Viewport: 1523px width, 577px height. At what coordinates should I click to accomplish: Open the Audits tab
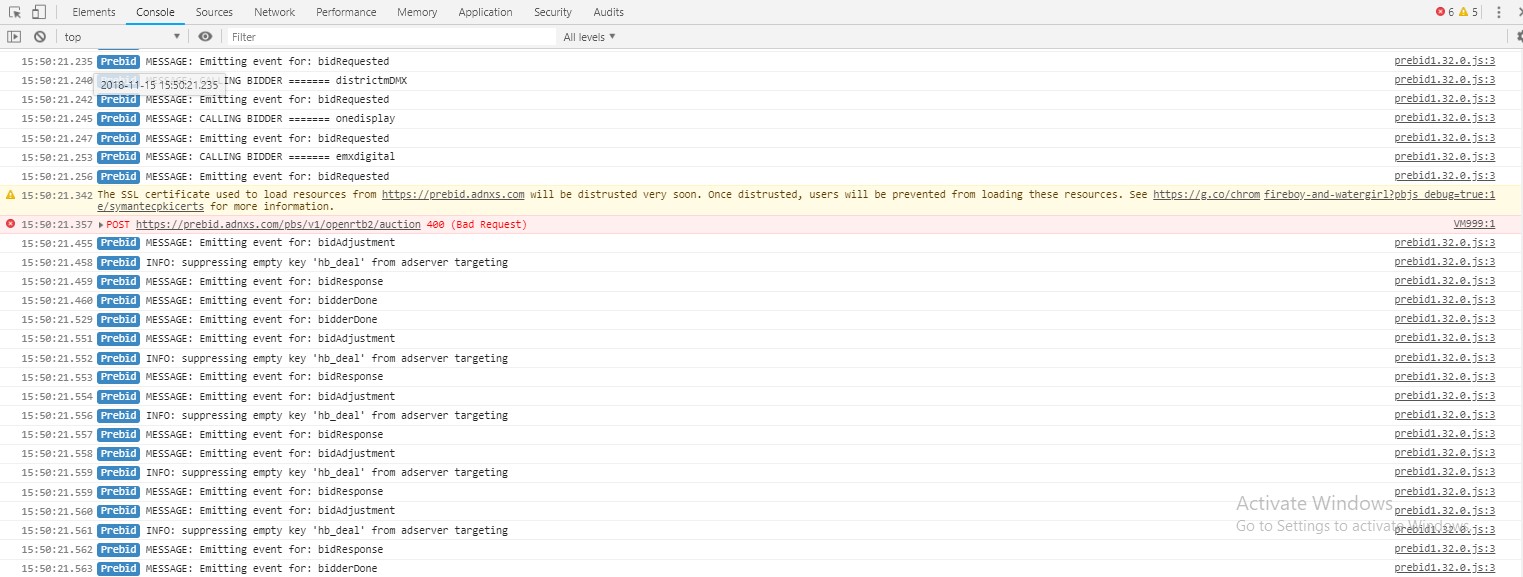[x=608, y=12]
